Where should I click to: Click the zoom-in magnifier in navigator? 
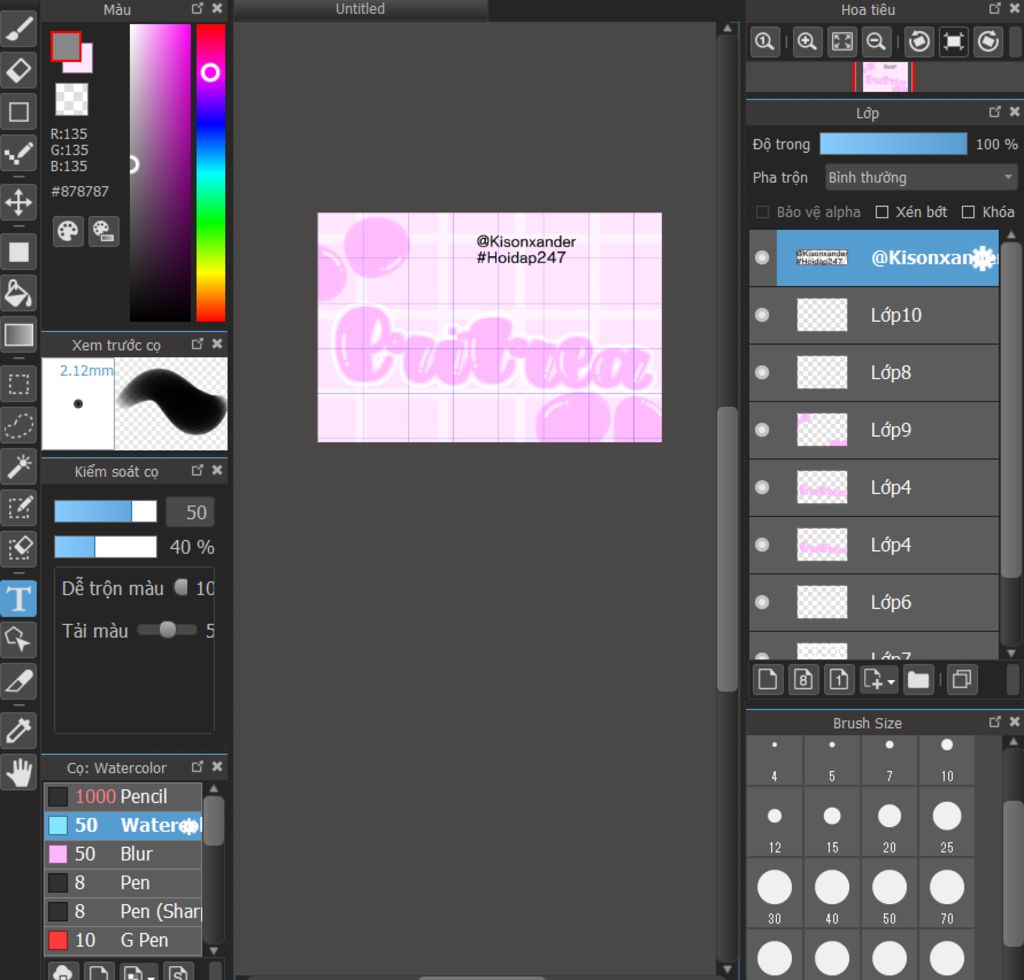point(807,42)
